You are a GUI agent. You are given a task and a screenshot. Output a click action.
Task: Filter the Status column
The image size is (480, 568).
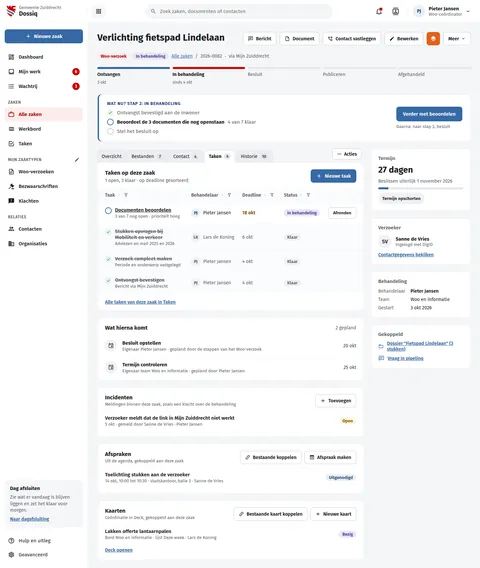point(308,195)
